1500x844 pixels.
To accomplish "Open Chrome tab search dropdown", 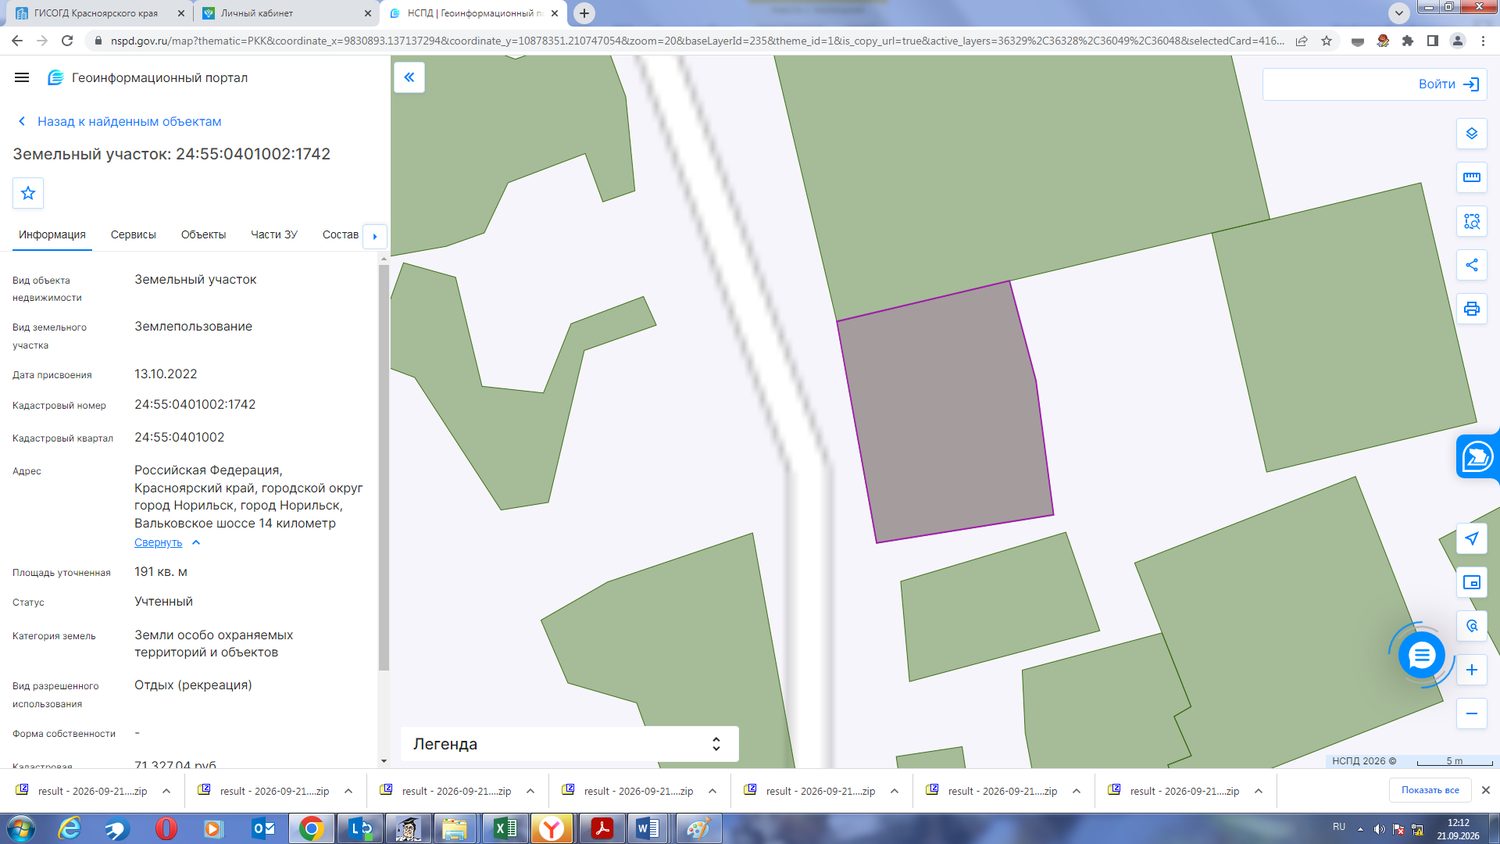I will click(x=1399, y=13).
